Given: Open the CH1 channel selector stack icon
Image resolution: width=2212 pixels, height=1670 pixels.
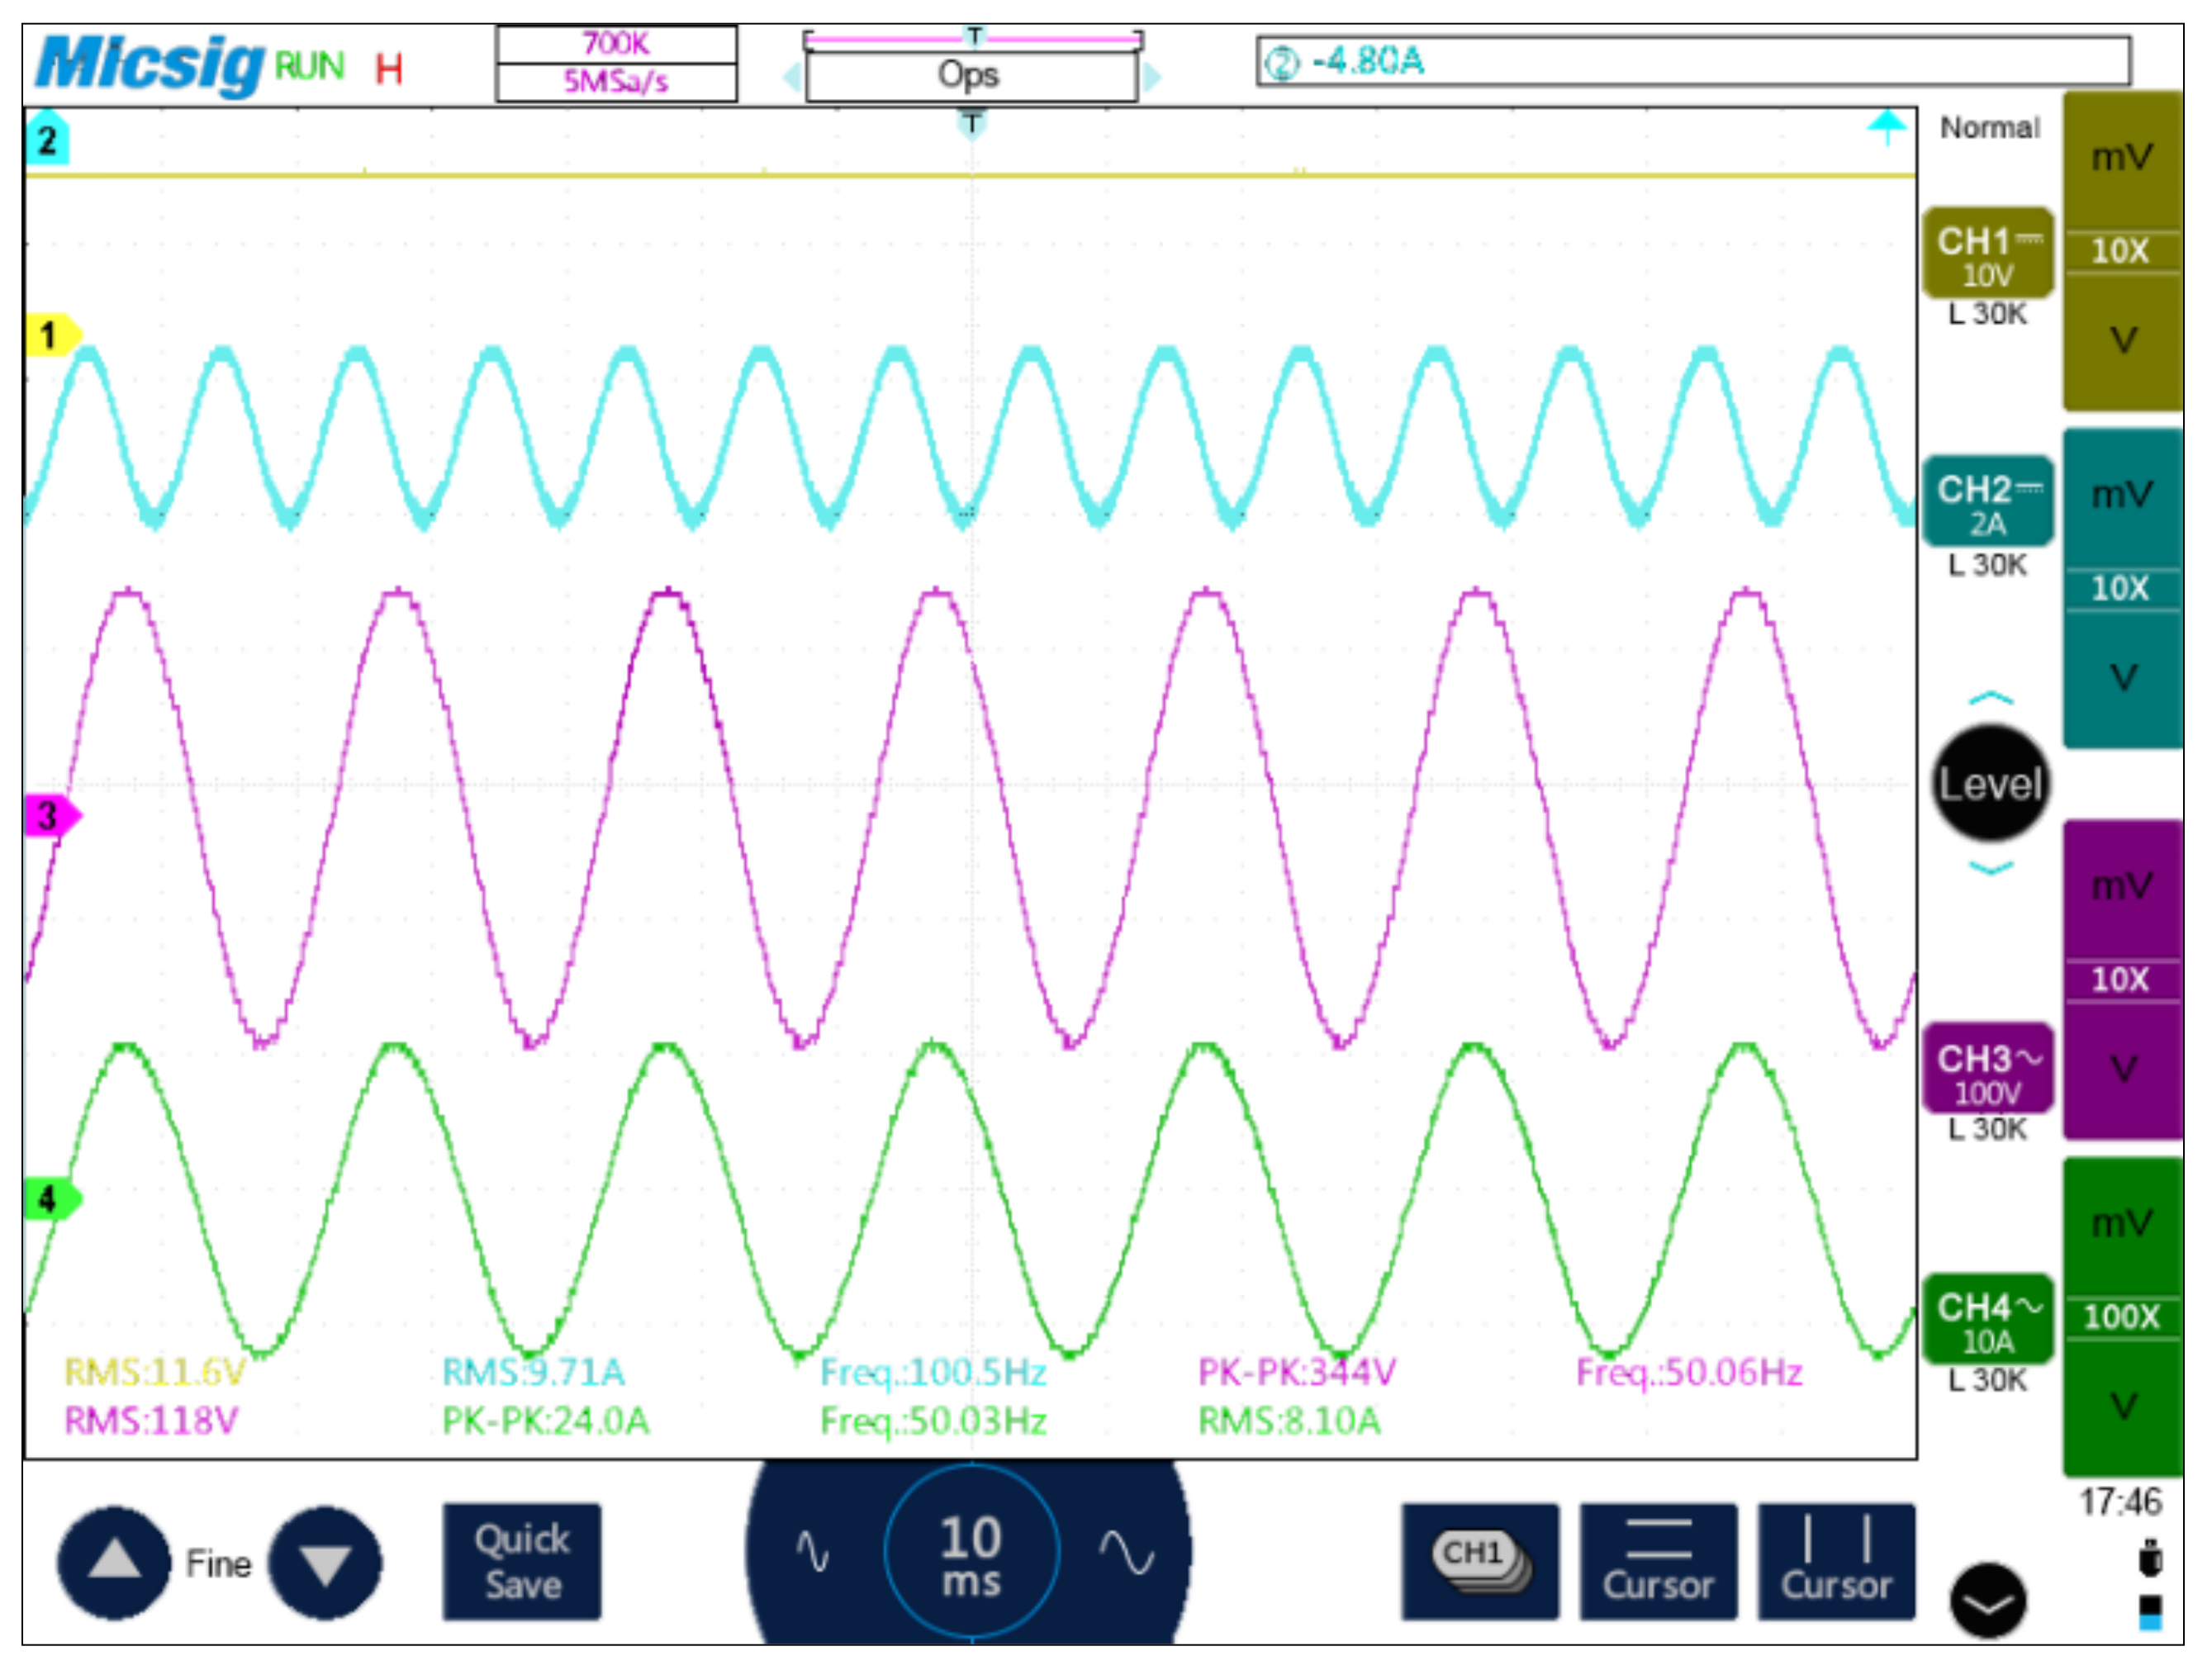Looking at the screenshot, I should coord(1480,1562).
